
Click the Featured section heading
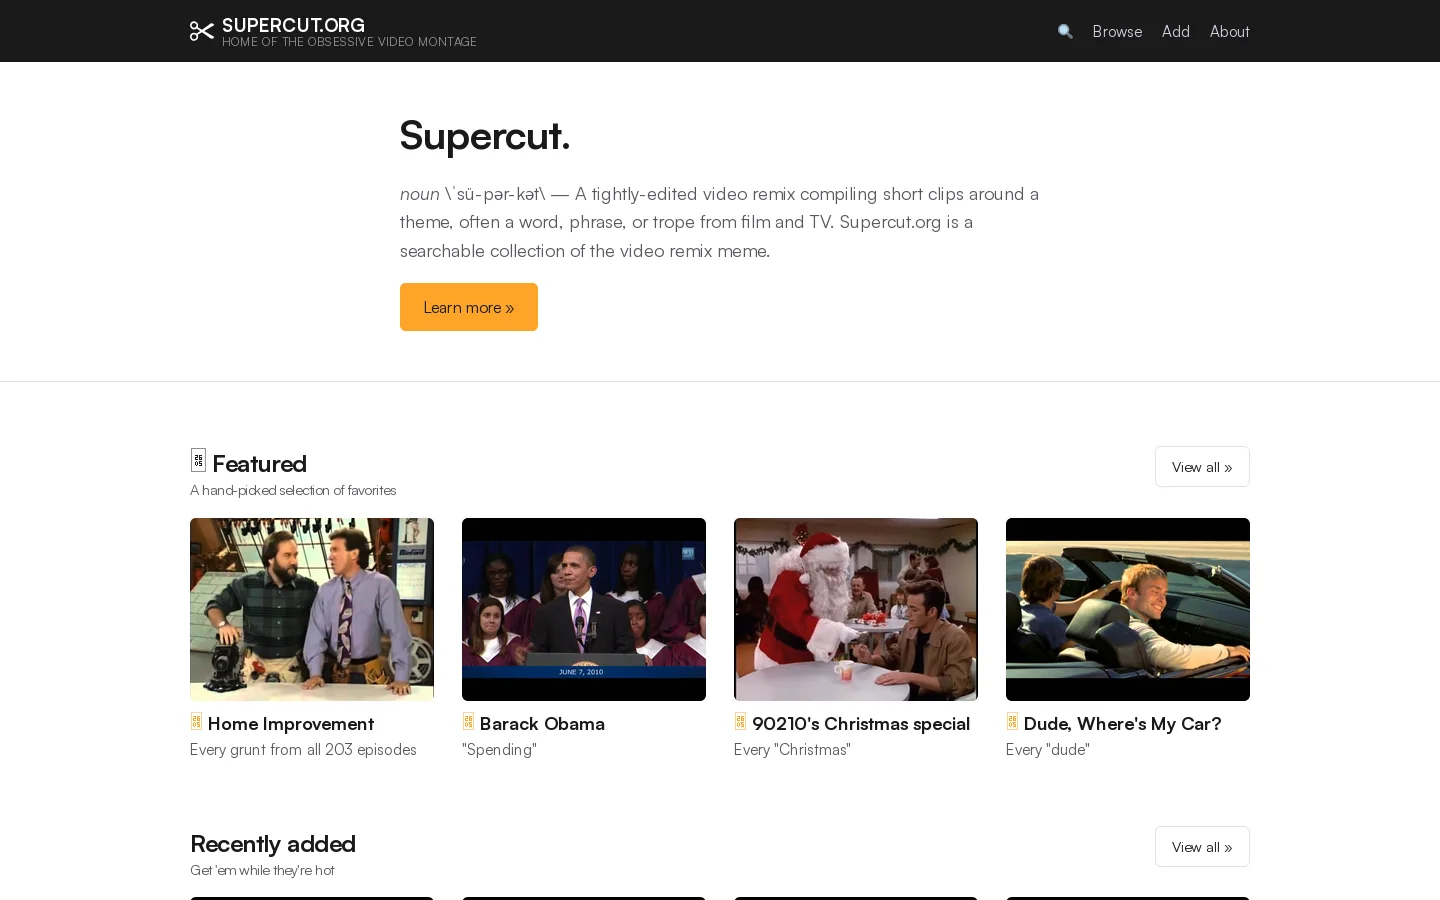(259, 463)
